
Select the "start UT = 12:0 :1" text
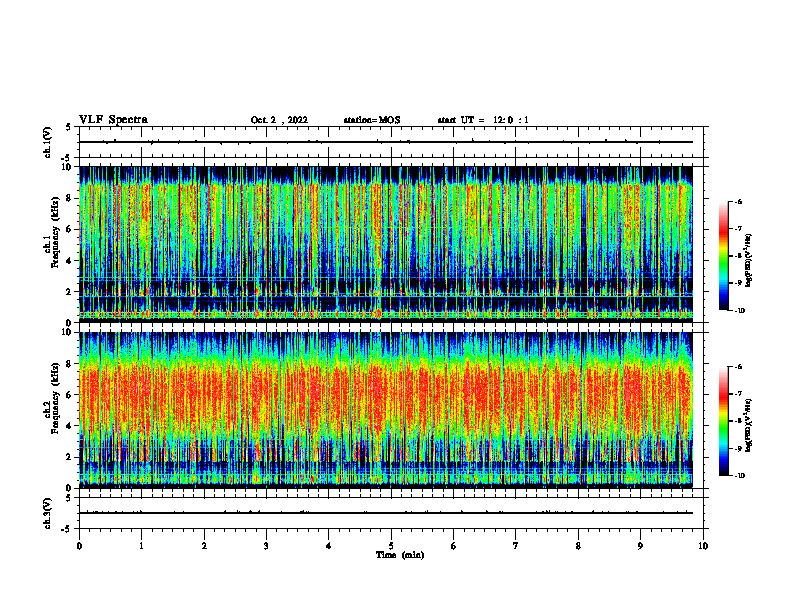click(x=483, y=120)
